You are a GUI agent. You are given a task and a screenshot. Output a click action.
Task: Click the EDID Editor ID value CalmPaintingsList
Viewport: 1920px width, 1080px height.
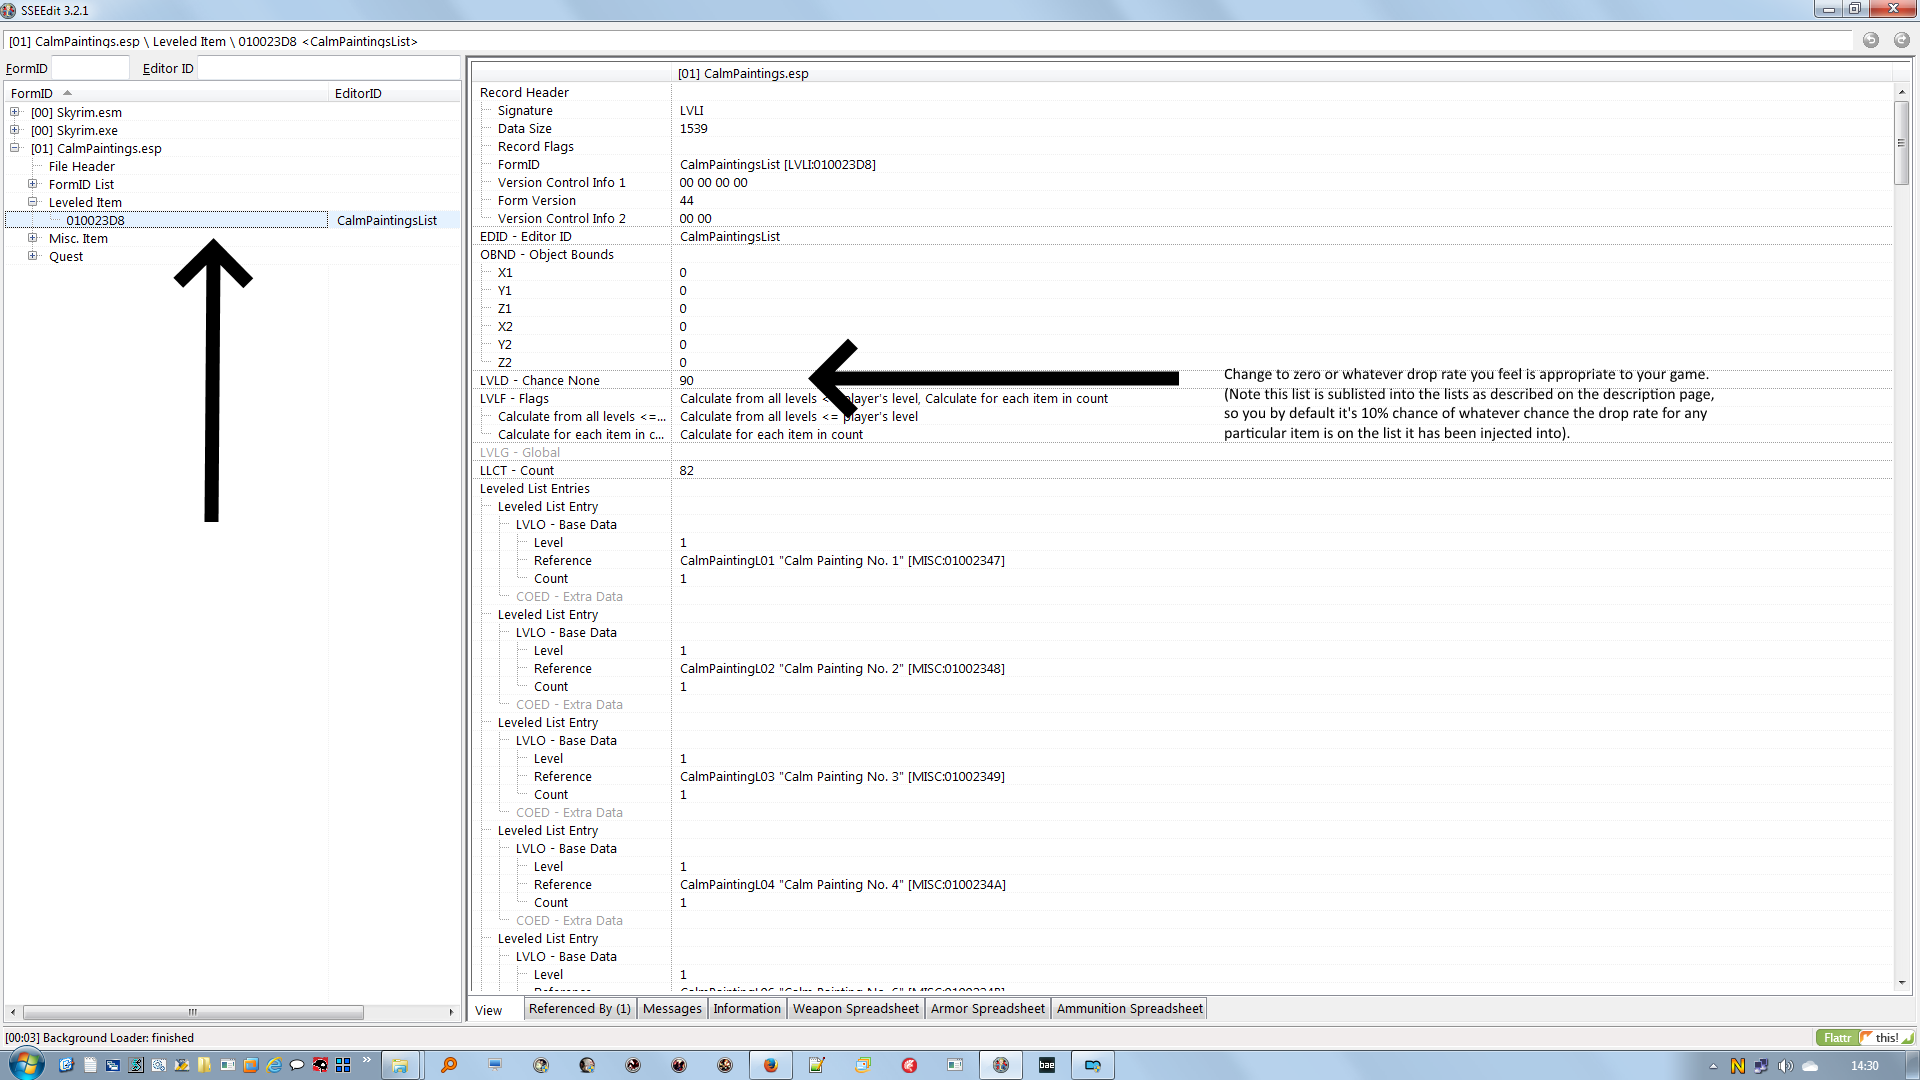tap(730, 236)
